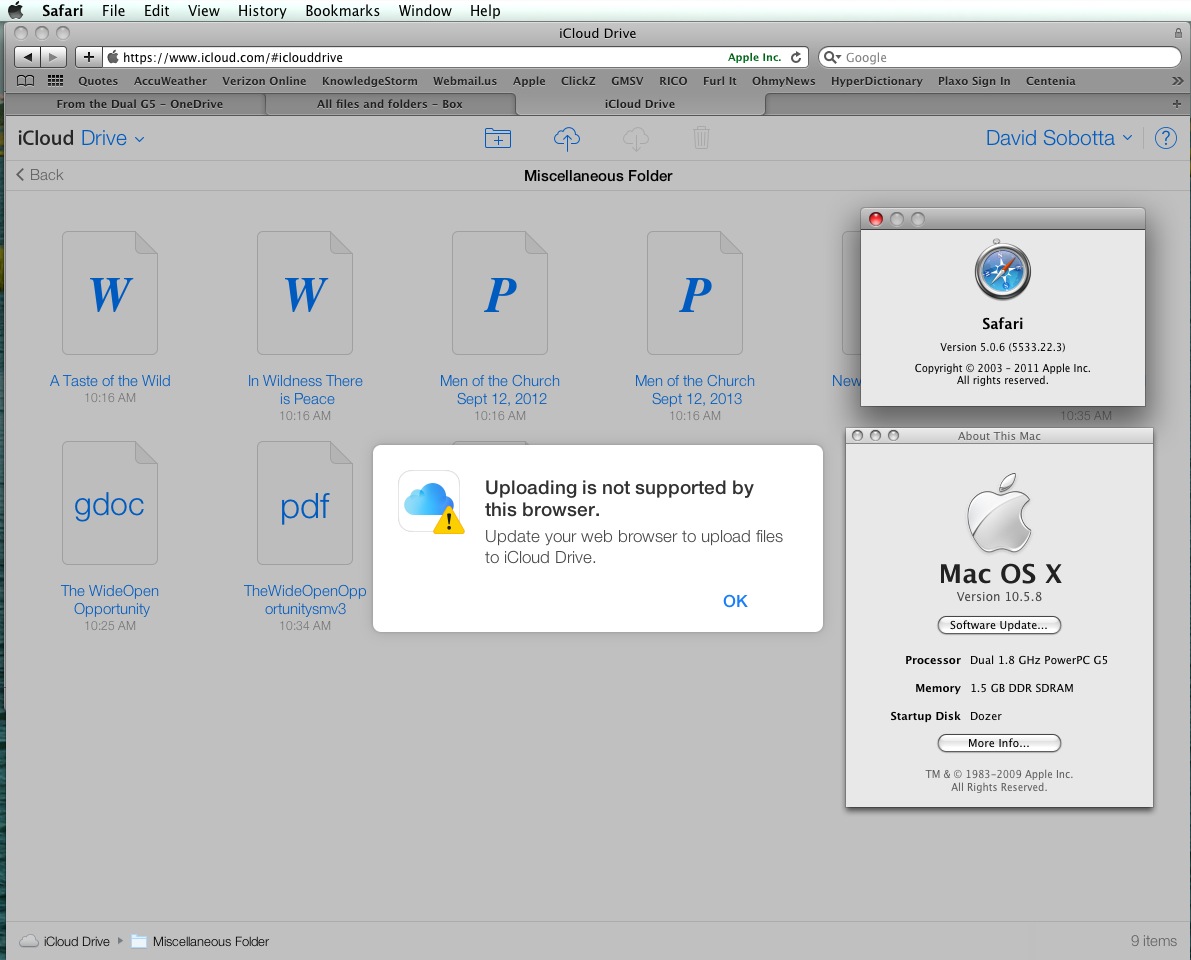
Task: Click Version 10.5.8 text in About This Mac
Action: [x=999, y=596]
